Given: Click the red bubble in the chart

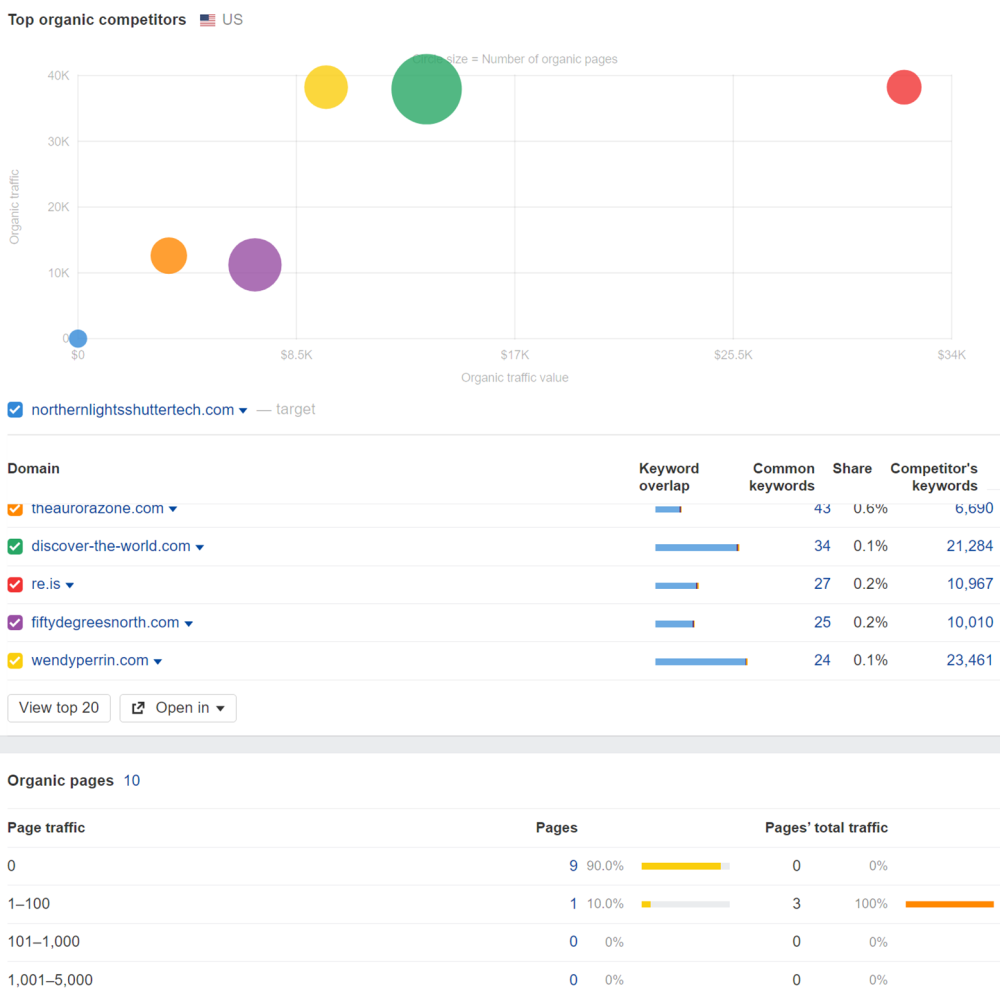Looking at the screenshot, I should (x=903, y=87).
